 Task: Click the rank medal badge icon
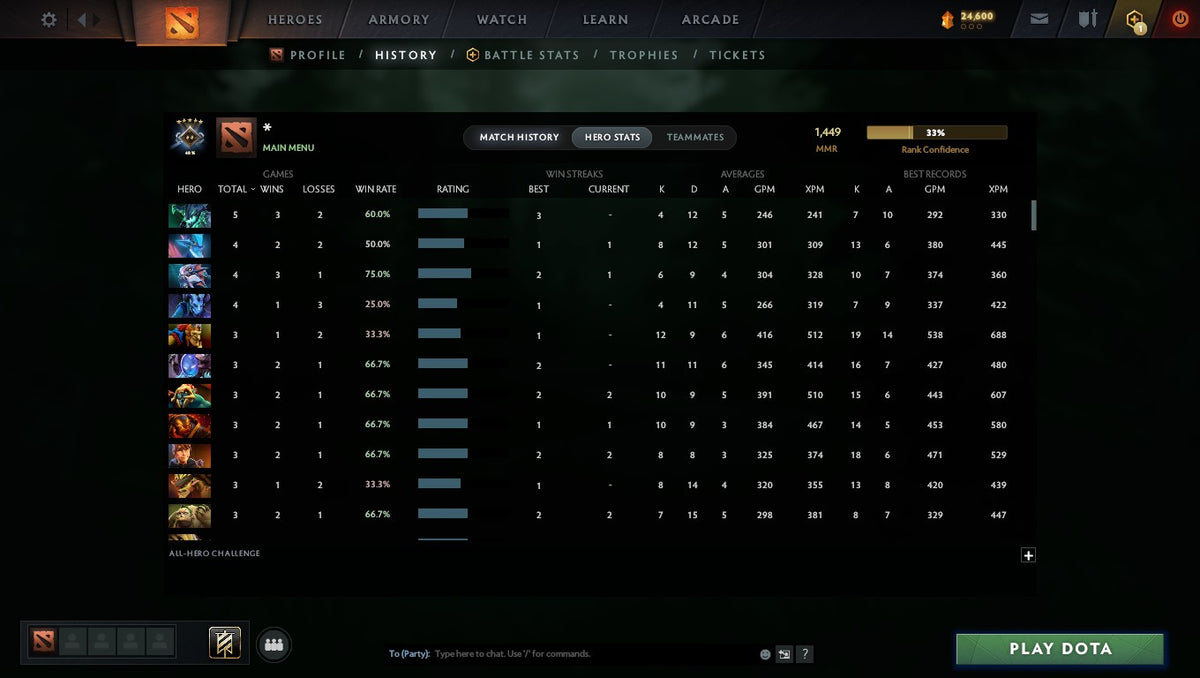click(189, 137)
